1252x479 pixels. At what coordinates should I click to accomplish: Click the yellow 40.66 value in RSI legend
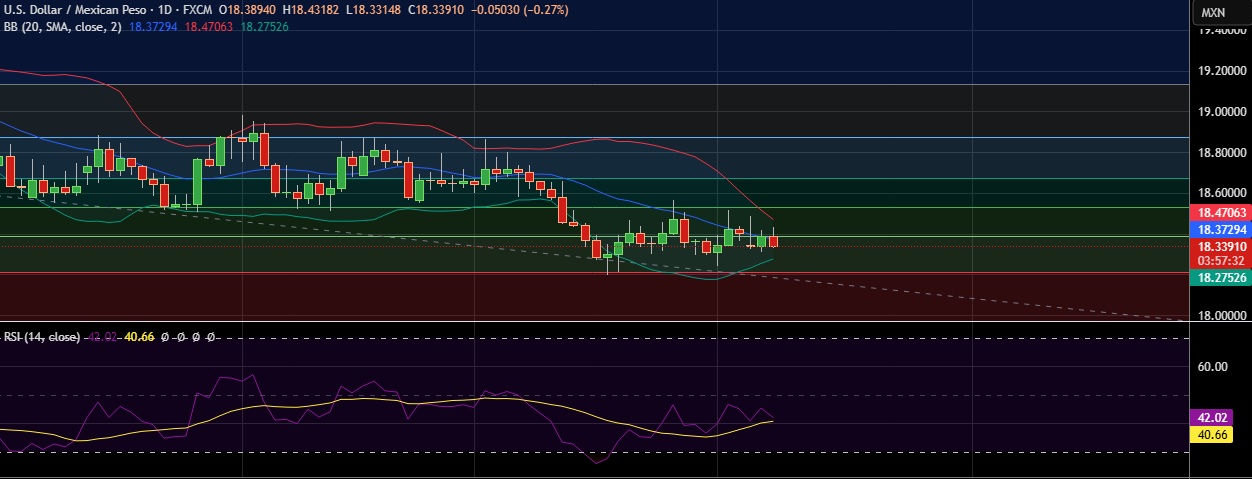[138, 337]
